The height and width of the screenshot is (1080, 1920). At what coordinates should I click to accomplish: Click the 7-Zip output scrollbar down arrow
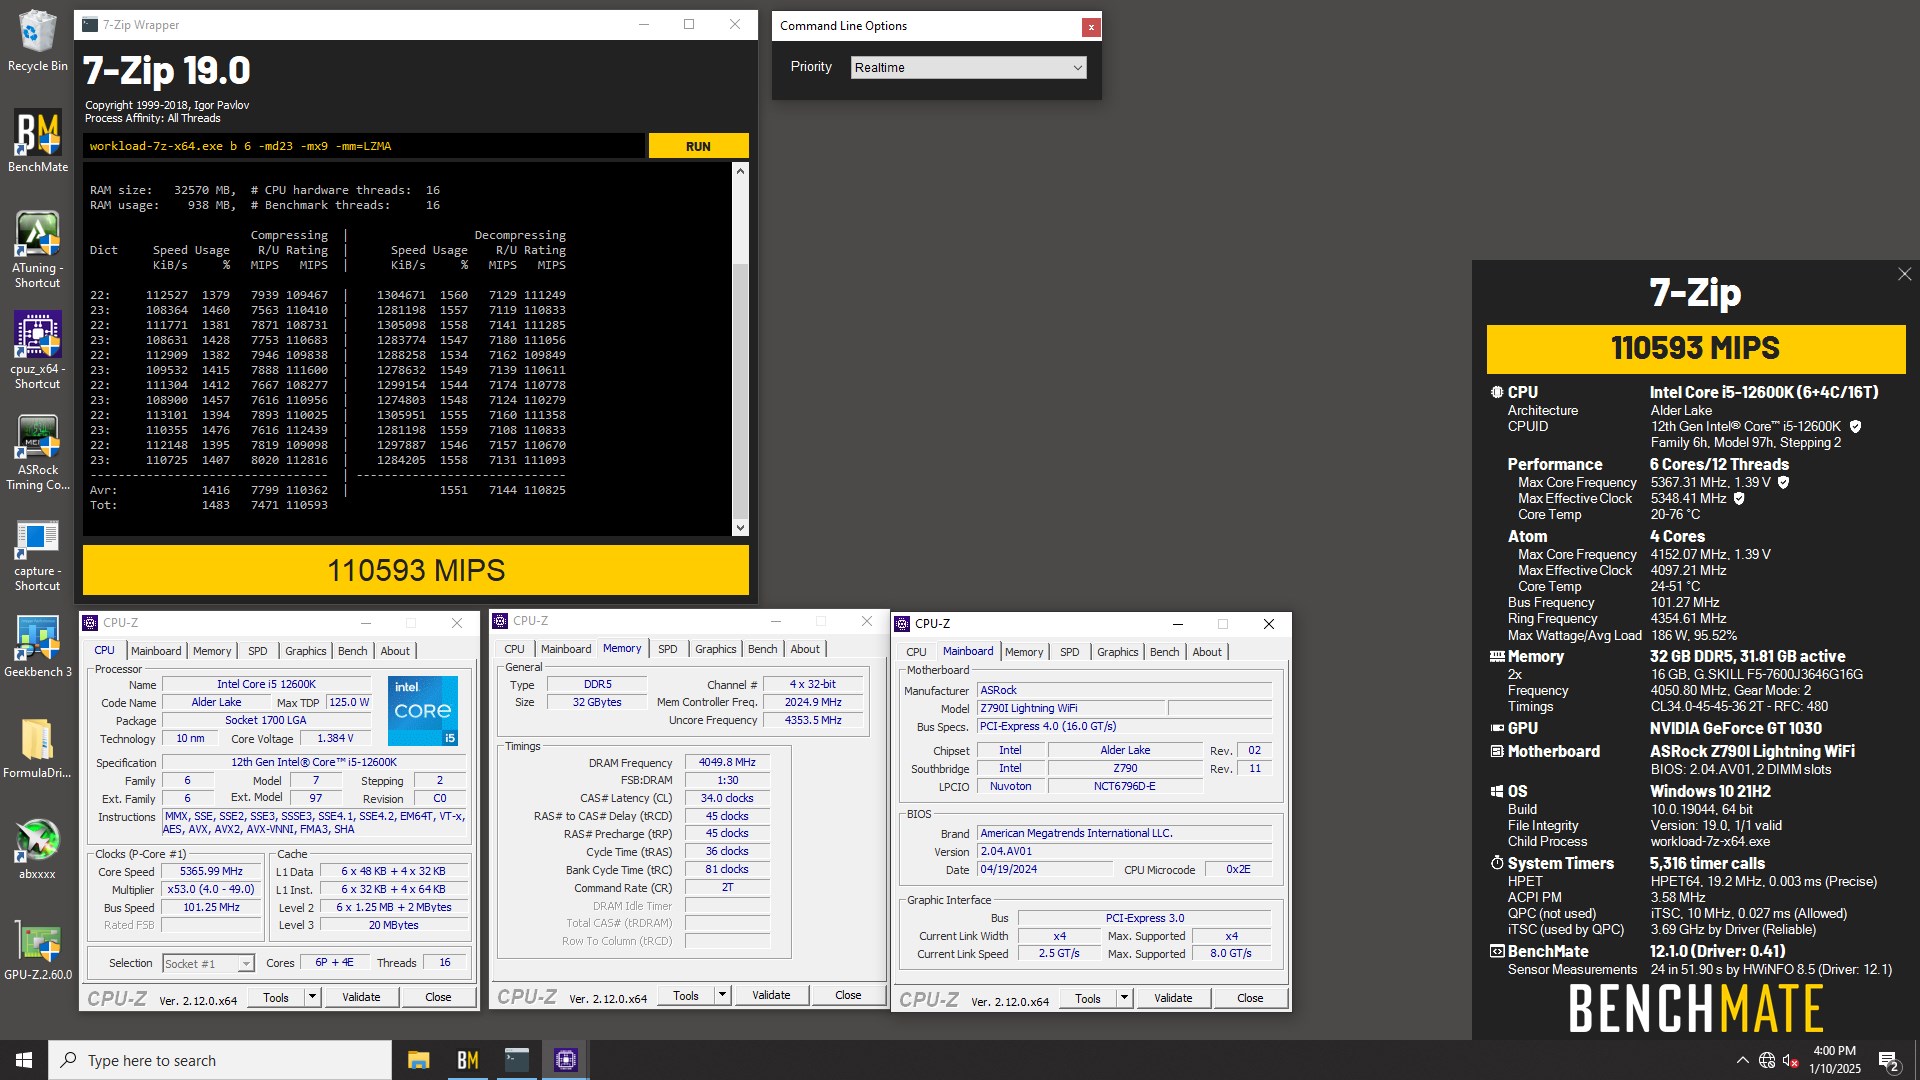click(x=740, y=527)
